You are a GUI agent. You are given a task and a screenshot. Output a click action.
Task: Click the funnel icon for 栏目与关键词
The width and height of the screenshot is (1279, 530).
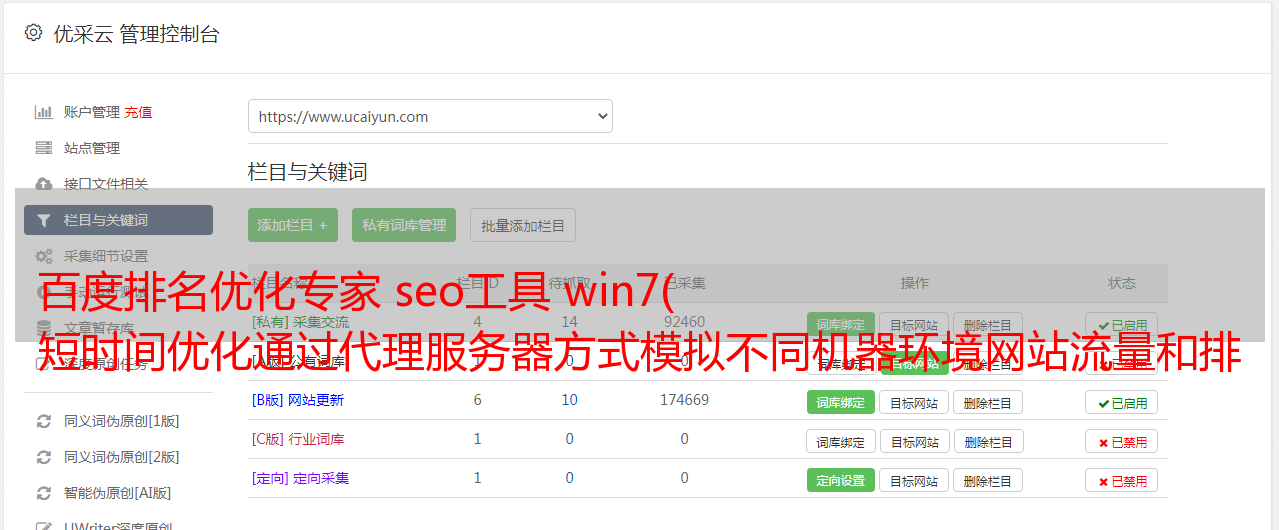(x=43, y=220)
